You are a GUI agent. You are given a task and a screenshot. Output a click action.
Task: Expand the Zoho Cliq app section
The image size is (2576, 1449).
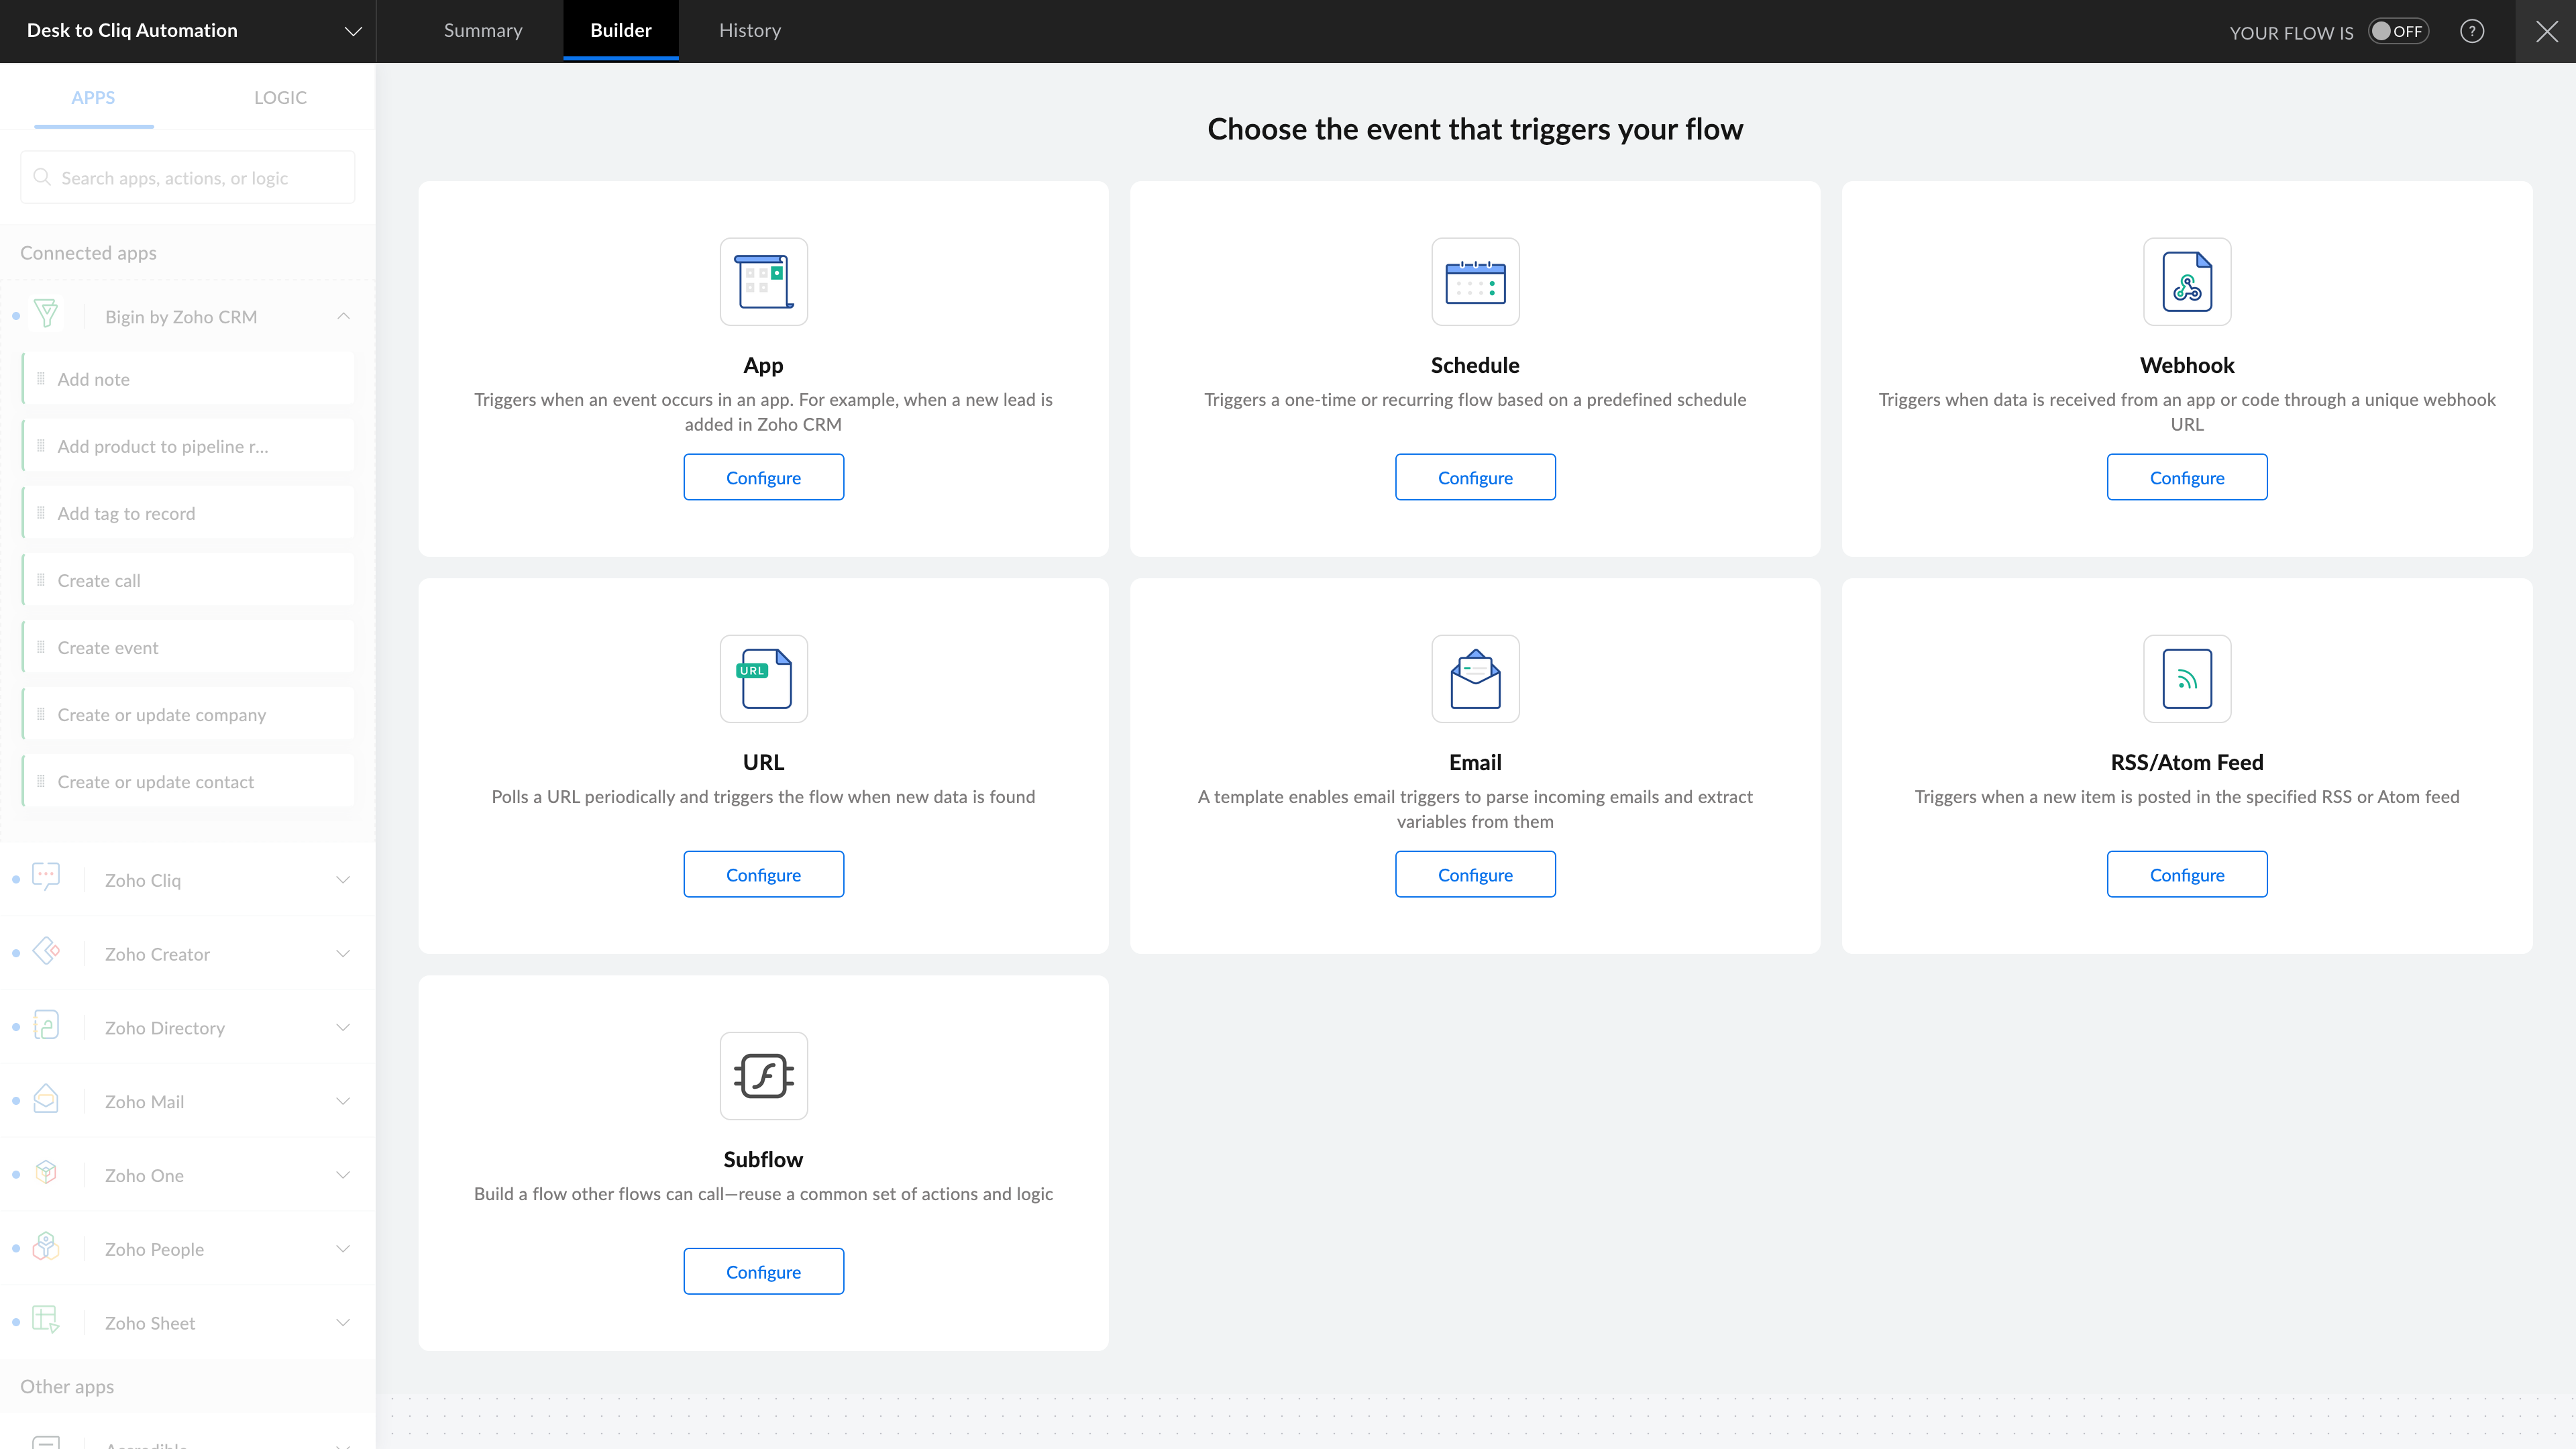pos(343,880)
